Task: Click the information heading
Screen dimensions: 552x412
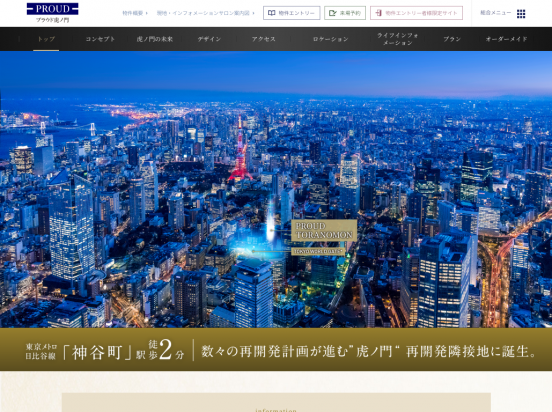Action: pyautogui.click(x=276, y=410)
